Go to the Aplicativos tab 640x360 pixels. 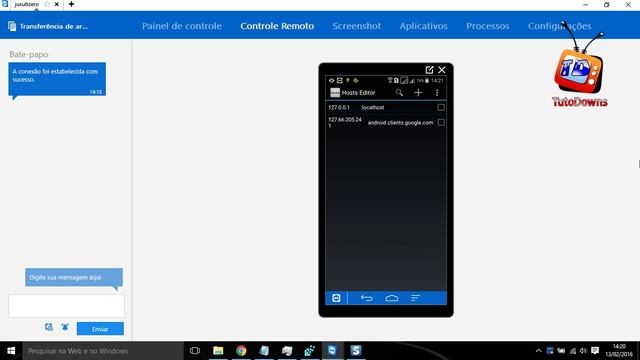point(423,26)
